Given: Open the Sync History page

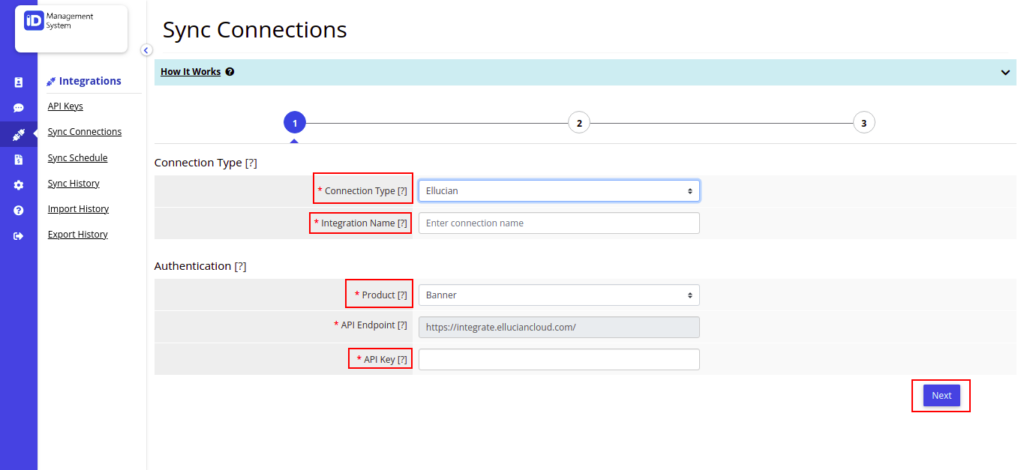Looking at the screenshot, I should point(74,183).
